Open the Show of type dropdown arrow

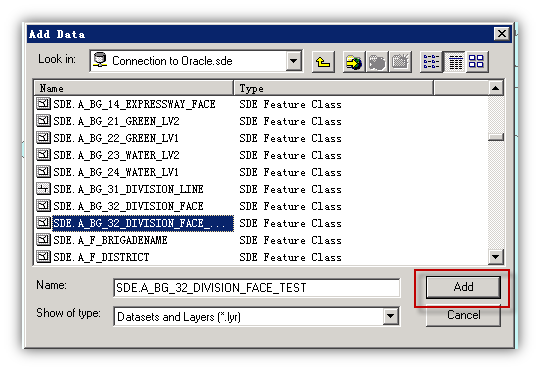[x=391, y=316]
